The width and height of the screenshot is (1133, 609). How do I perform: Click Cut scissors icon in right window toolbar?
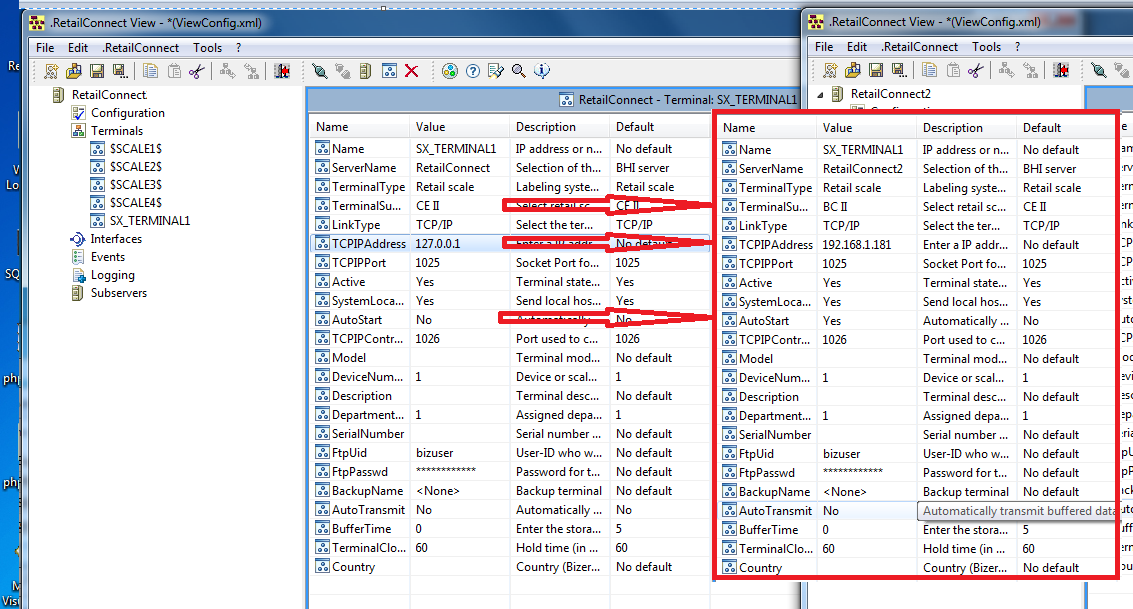point(975,70)
